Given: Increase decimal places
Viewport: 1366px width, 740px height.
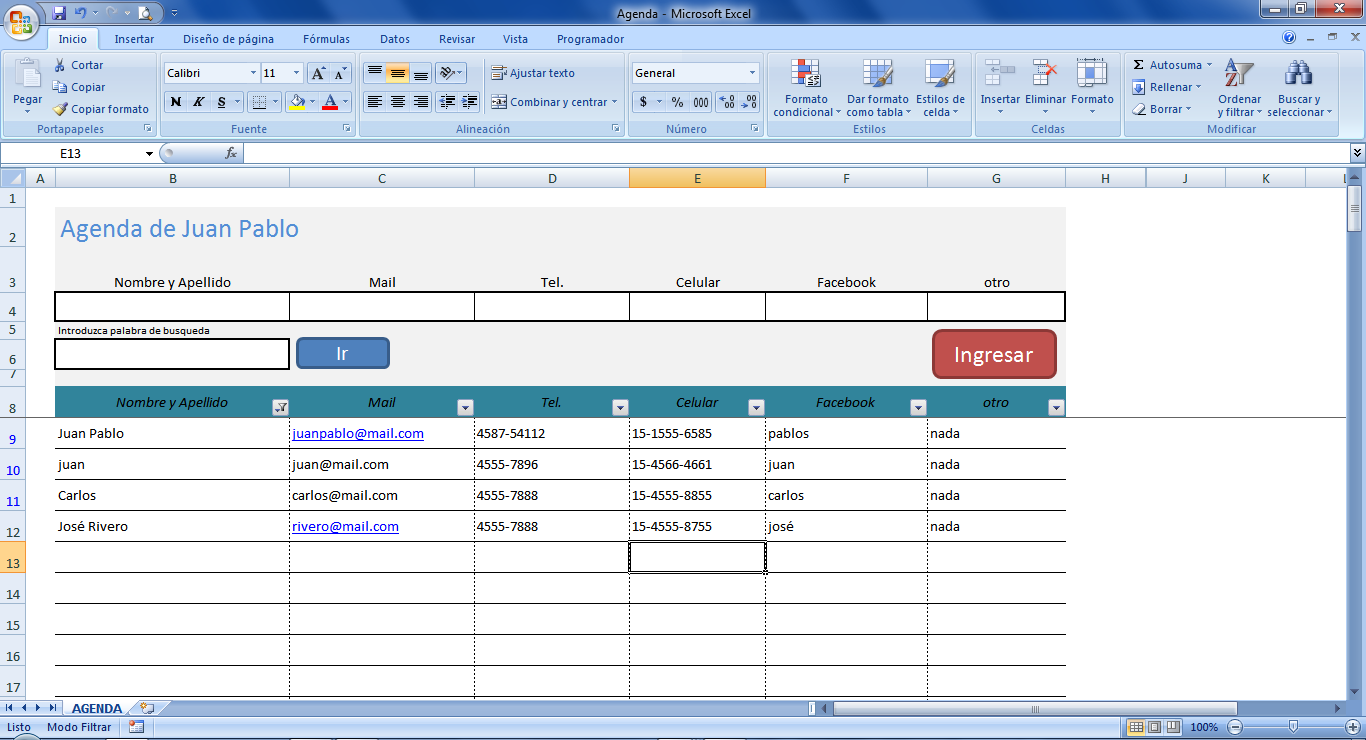Looking at the screenshot, I should pos(727,102).
